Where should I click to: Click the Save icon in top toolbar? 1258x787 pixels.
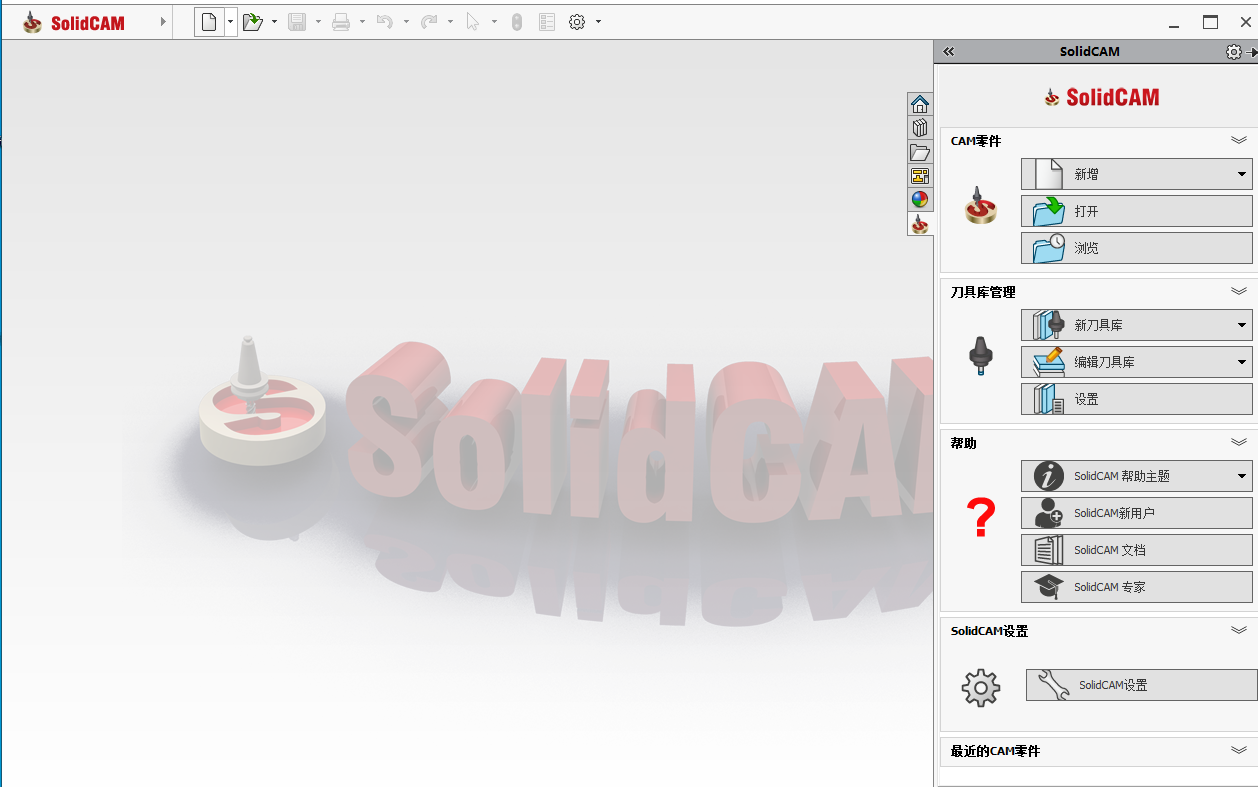[297, 22]
